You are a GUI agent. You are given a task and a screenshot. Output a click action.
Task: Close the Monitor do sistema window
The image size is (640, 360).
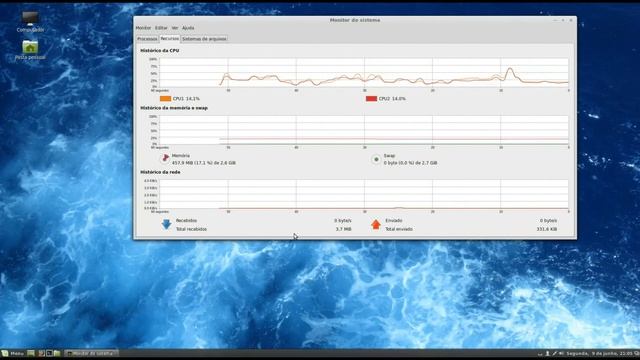tap(571, 20)
